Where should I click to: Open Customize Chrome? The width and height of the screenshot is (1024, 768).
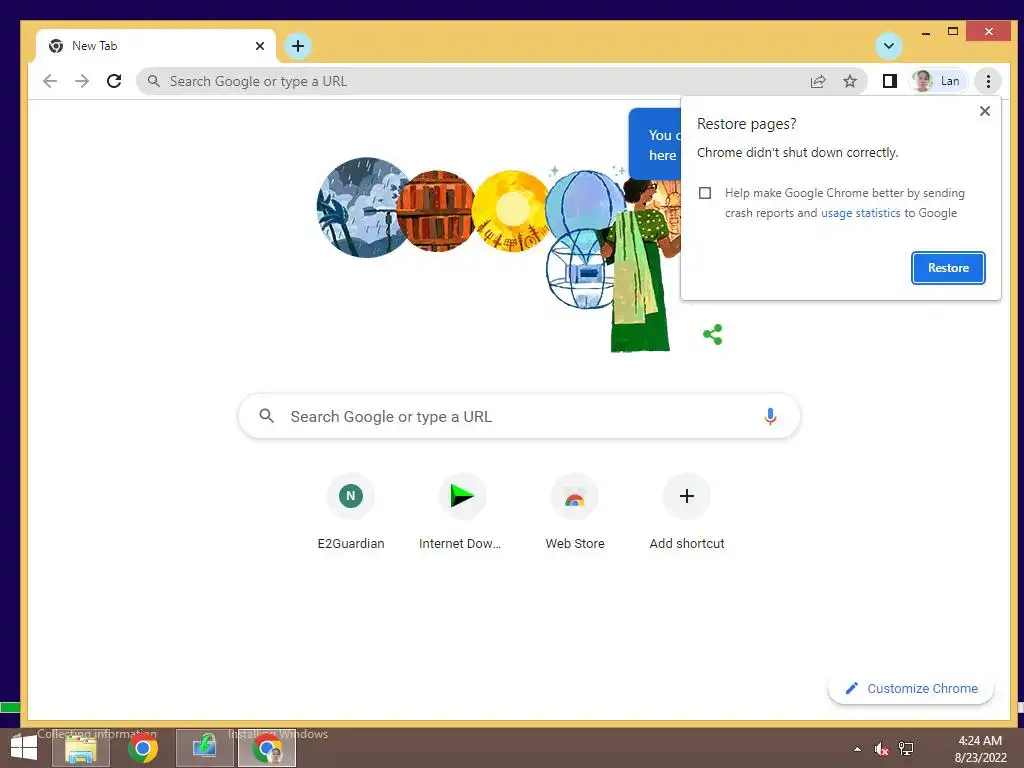coord(912,688)
